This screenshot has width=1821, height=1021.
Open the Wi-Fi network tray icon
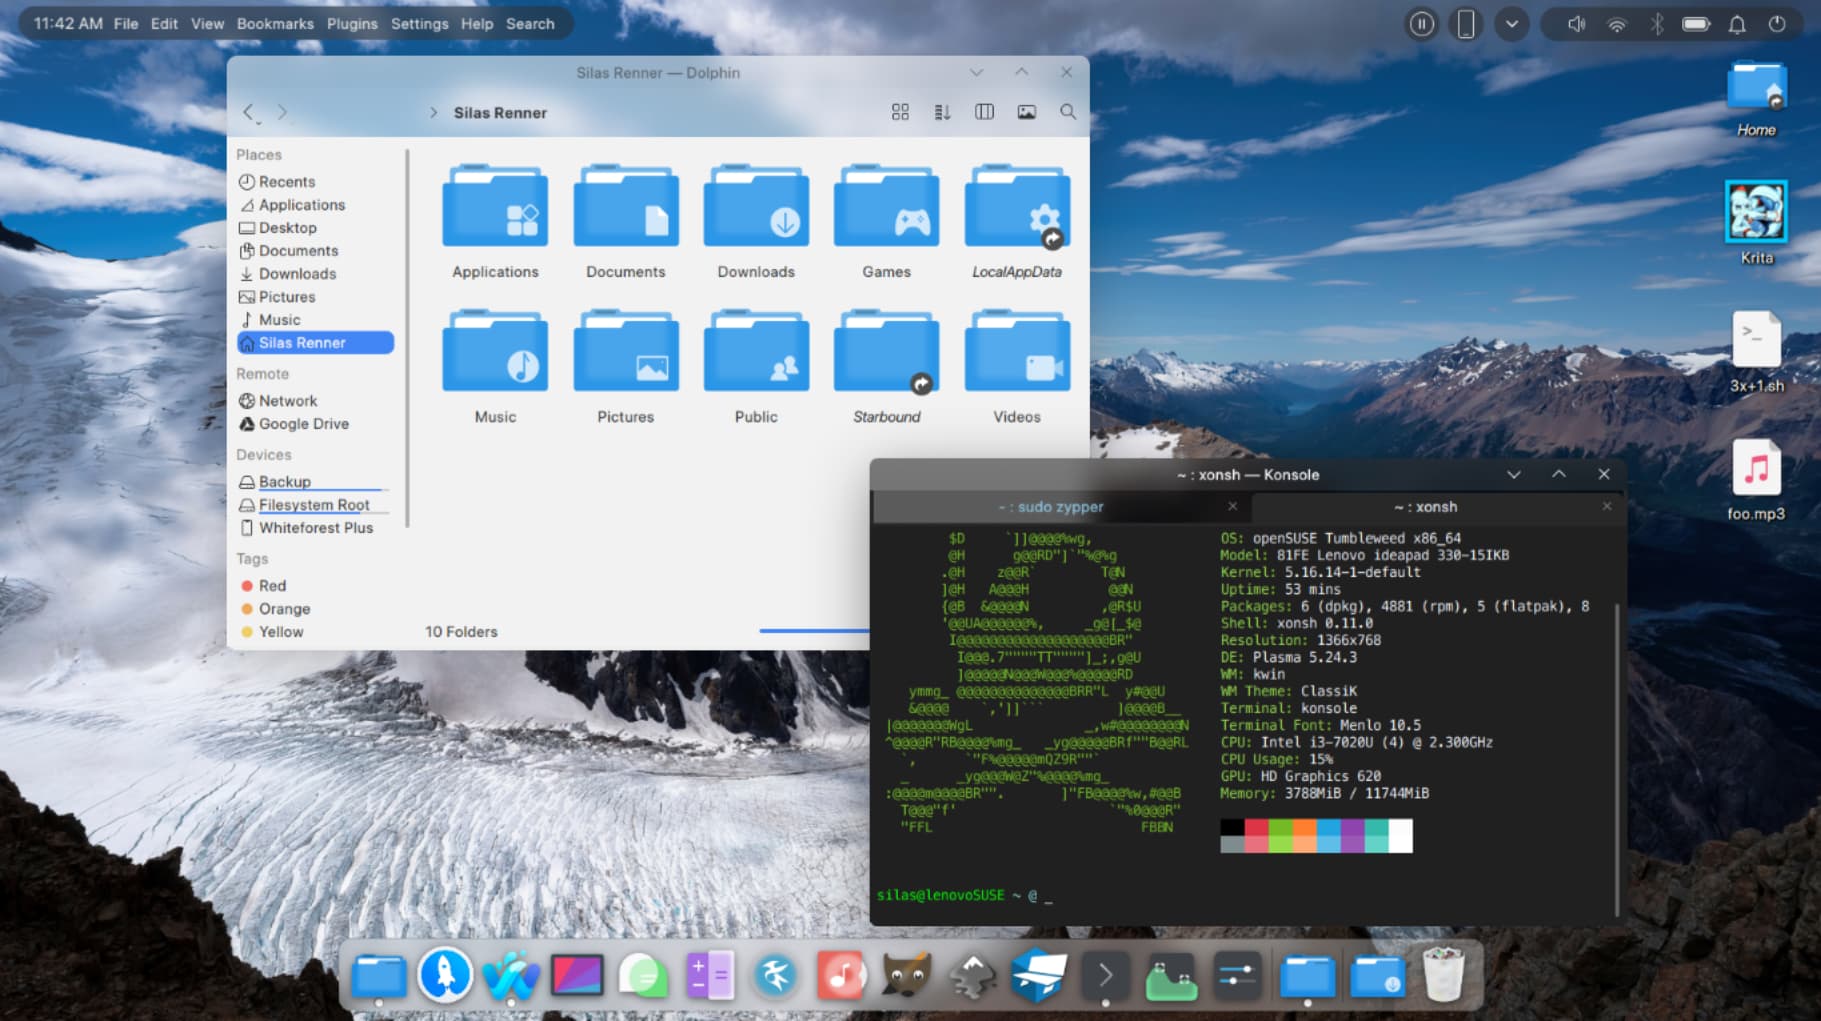coord(1616,23)
